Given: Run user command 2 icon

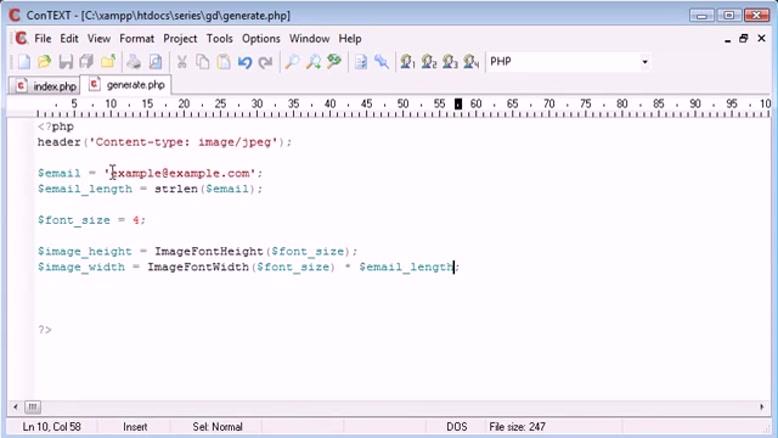Looking at the screenshot, I should click(429, 62).
